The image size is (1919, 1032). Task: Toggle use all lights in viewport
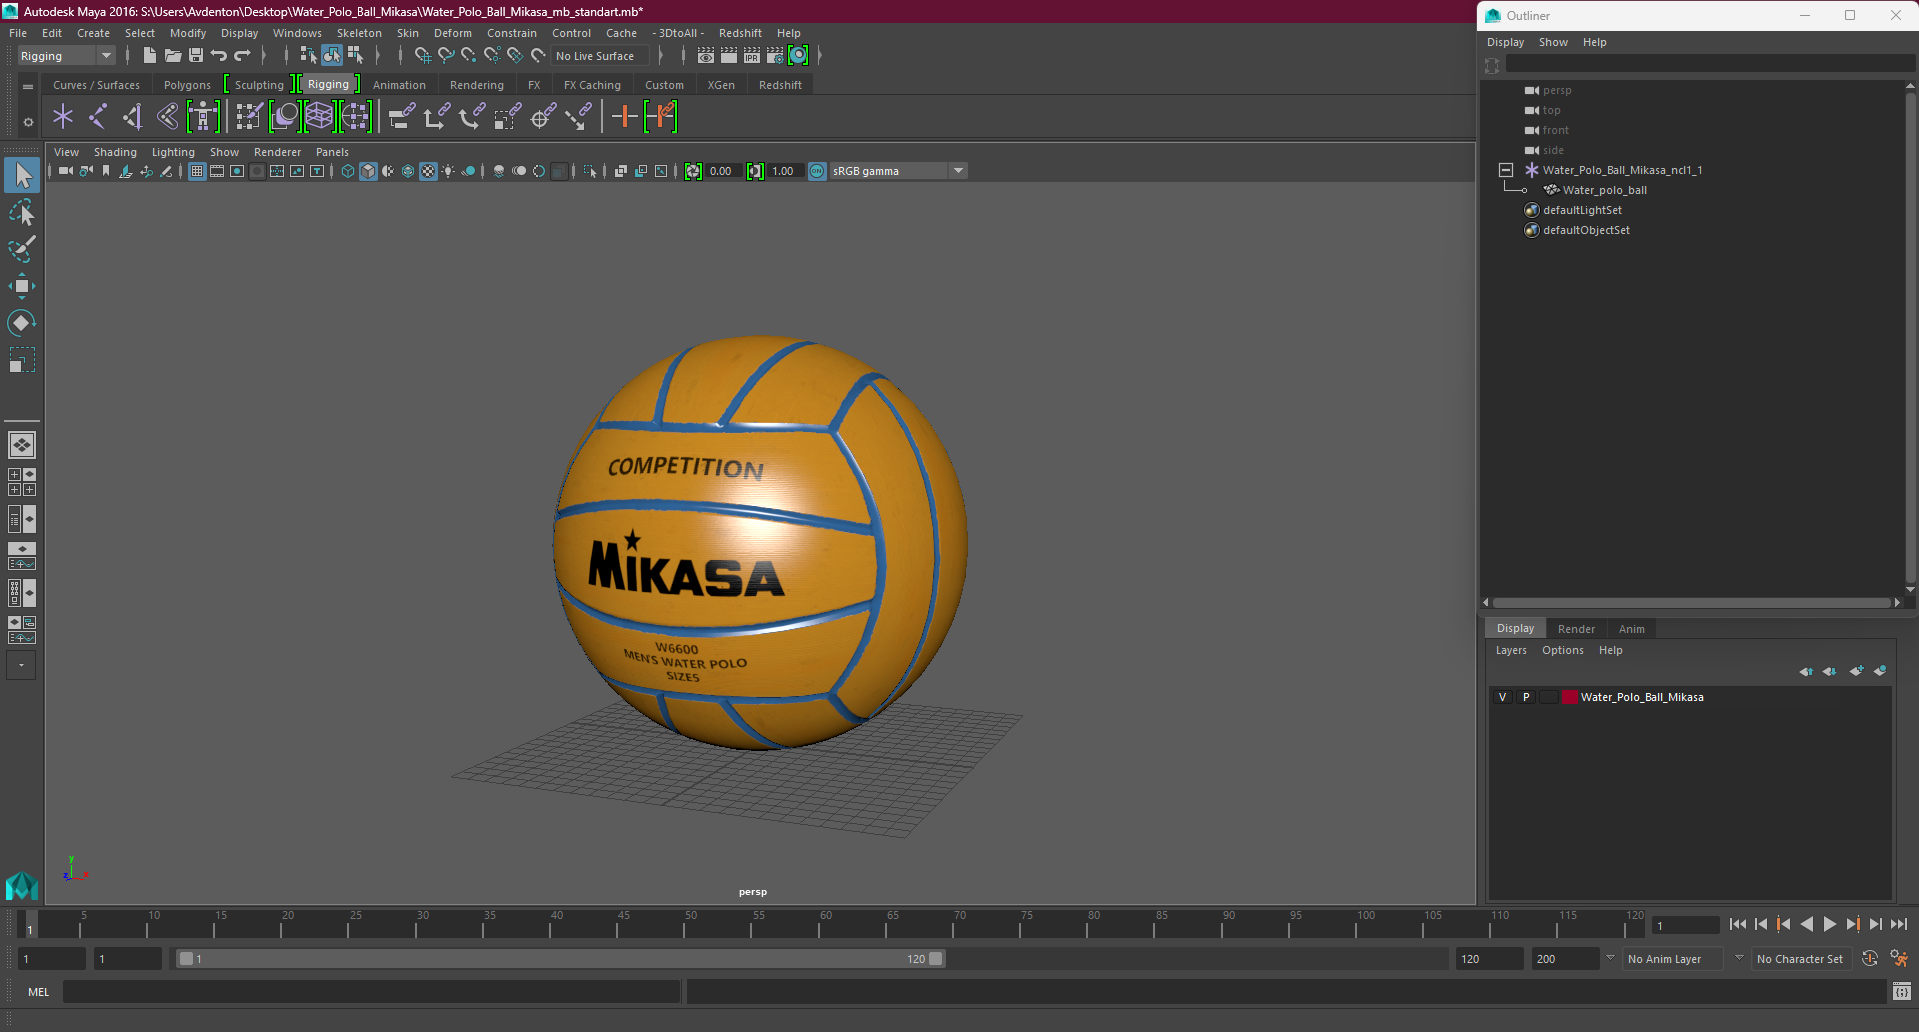click(448, 171)
